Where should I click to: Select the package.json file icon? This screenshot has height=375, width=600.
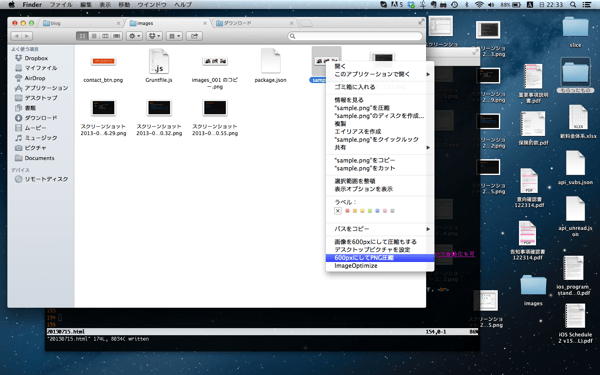coord(271,60)
